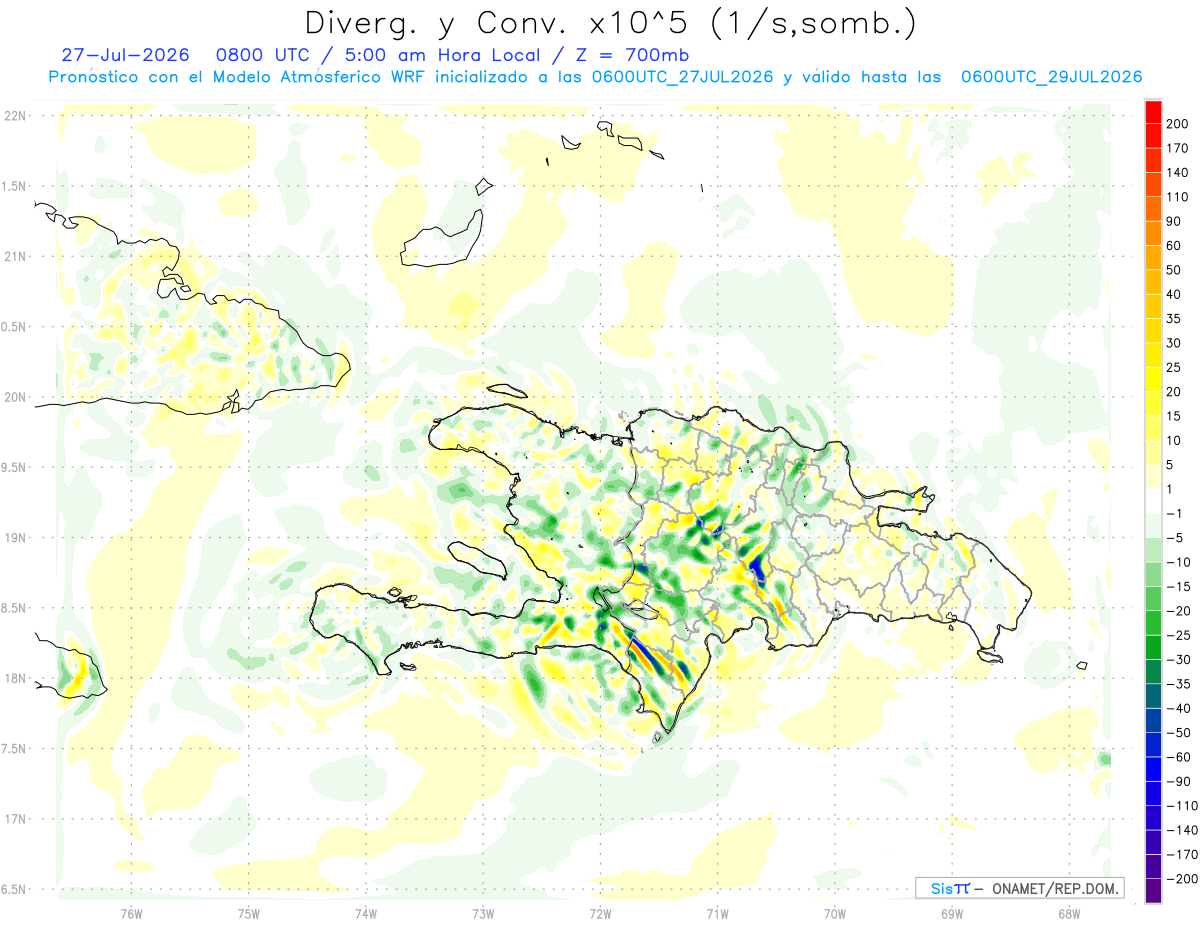This screenshot has width=1200, height=927.
Task: Click the '20N' latitude label
Action: (x=15, y=397)
